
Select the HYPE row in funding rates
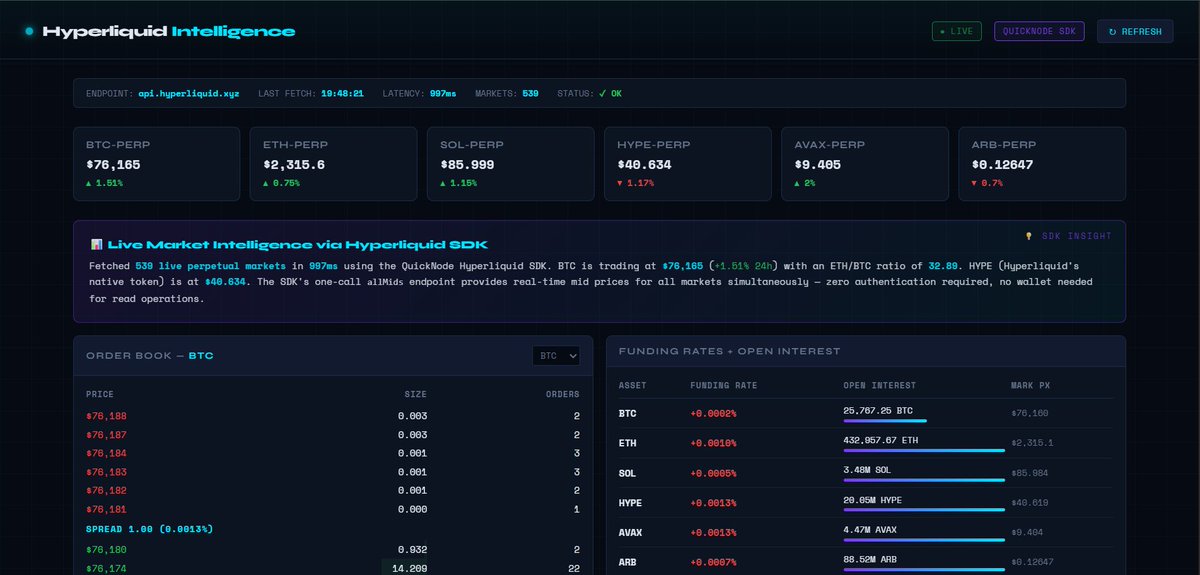coord(866,503)
